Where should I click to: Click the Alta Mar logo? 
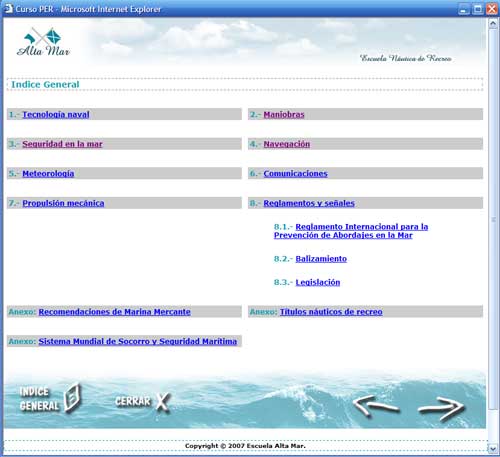pyautogui.click(x=43, y=42)
